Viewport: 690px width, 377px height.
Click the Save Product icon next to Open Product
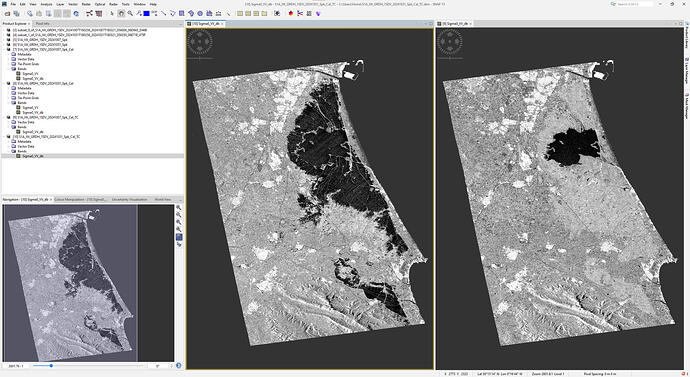16,14
